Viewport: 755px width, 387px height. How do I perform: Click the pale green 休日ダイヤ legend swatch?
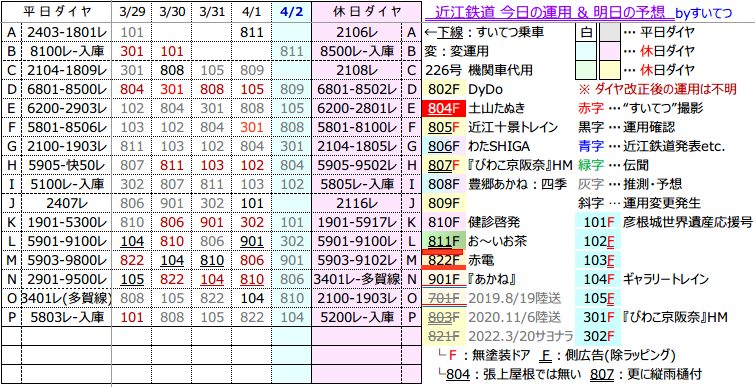586,71
